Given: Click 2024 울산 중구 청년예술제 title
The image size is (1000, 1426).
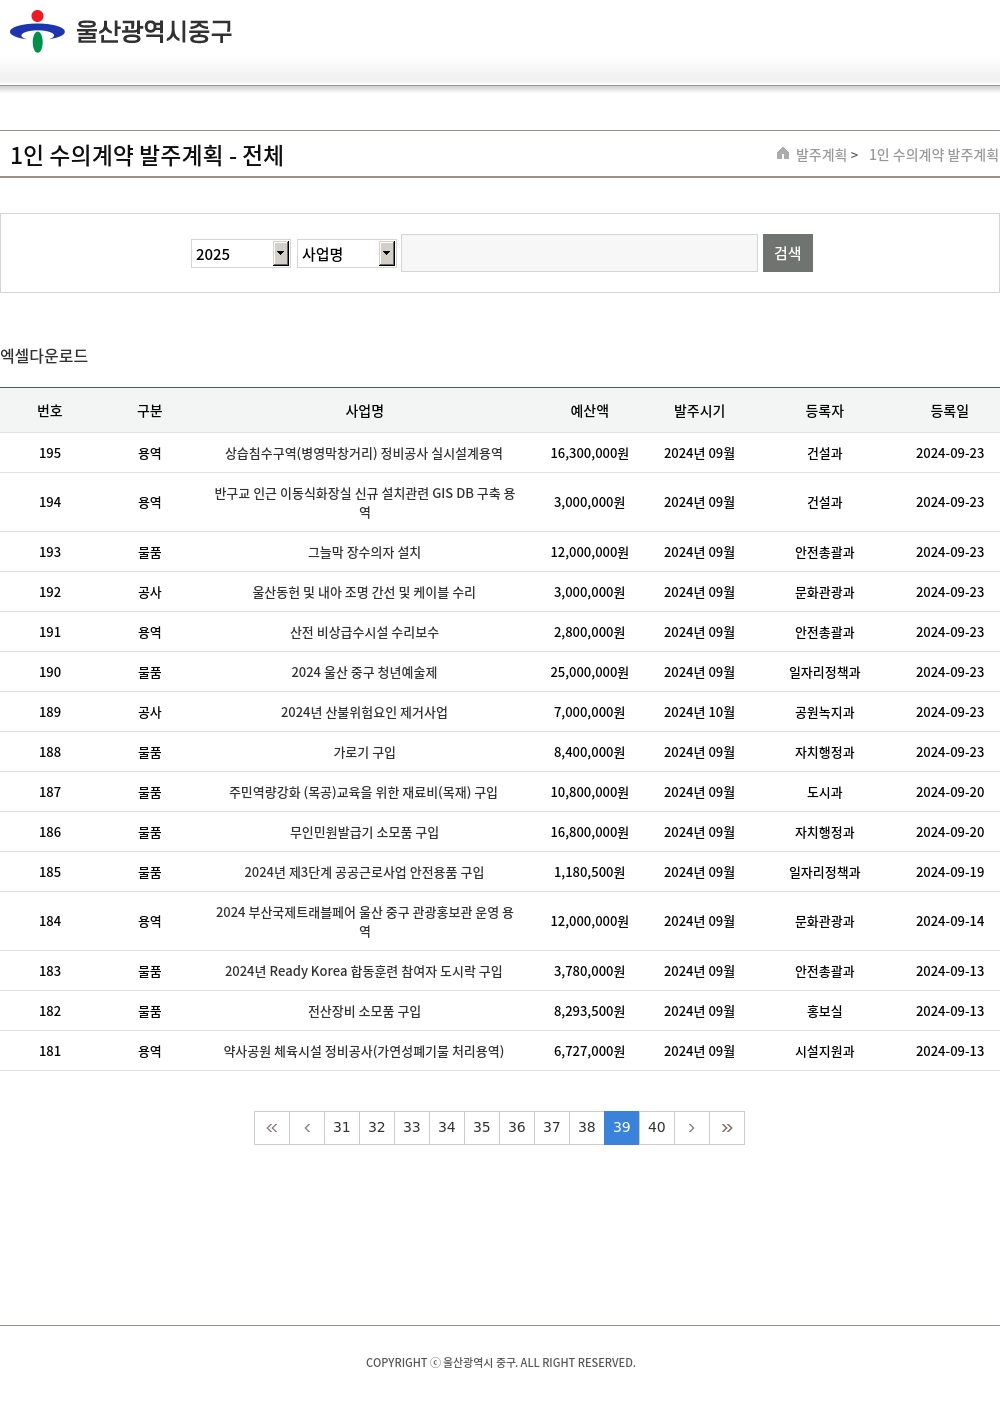Looking at the screenshot, I should point(364,673).
